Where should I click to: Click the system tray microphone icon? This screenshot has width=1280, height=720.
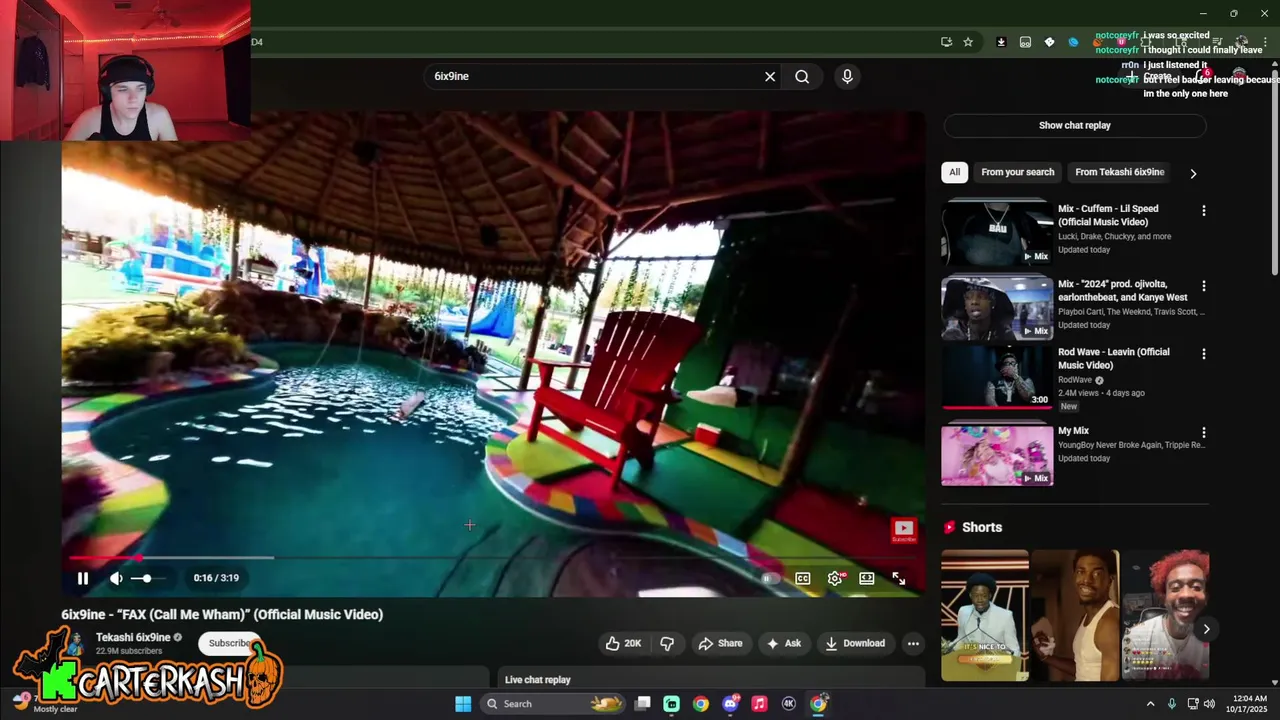point(1172,704)
